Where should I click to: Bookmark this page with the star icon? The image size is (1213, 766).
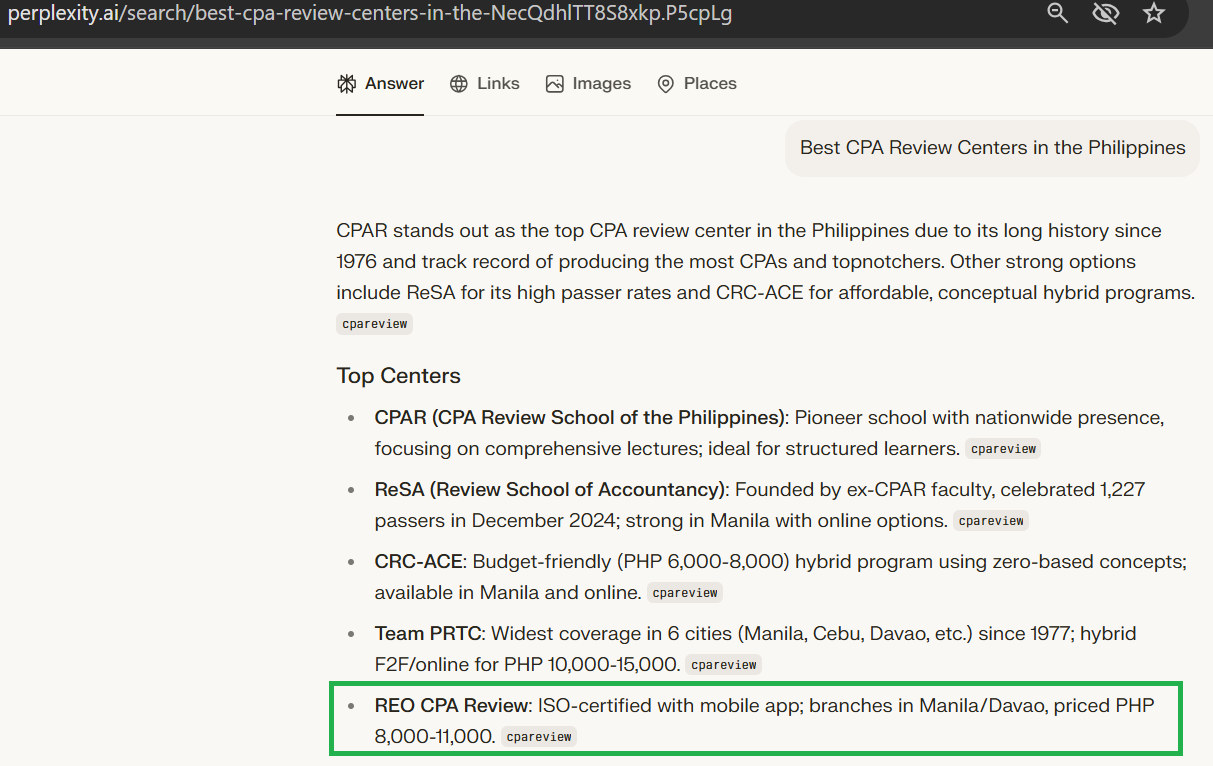(1154, 13)
